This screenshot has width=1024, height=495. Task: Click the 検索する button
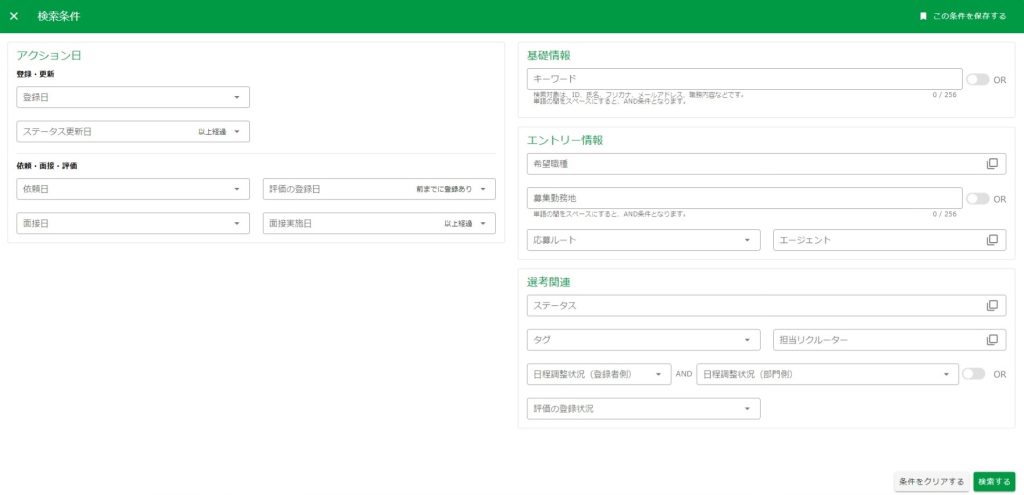click(993, 482)
